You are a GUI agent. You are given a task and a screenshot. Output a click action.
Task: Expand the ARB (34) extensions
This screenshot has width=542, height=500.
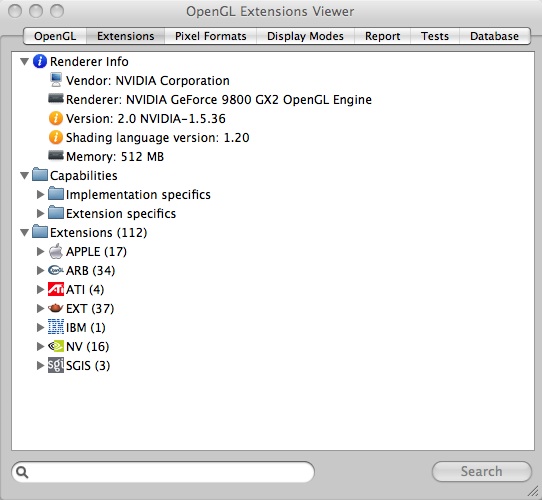(40, 270)
